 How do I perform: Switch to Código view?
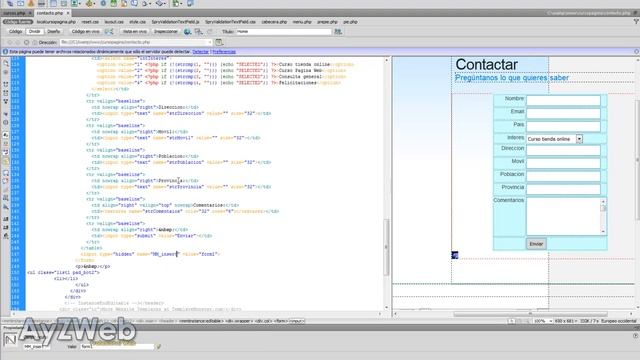16,31
